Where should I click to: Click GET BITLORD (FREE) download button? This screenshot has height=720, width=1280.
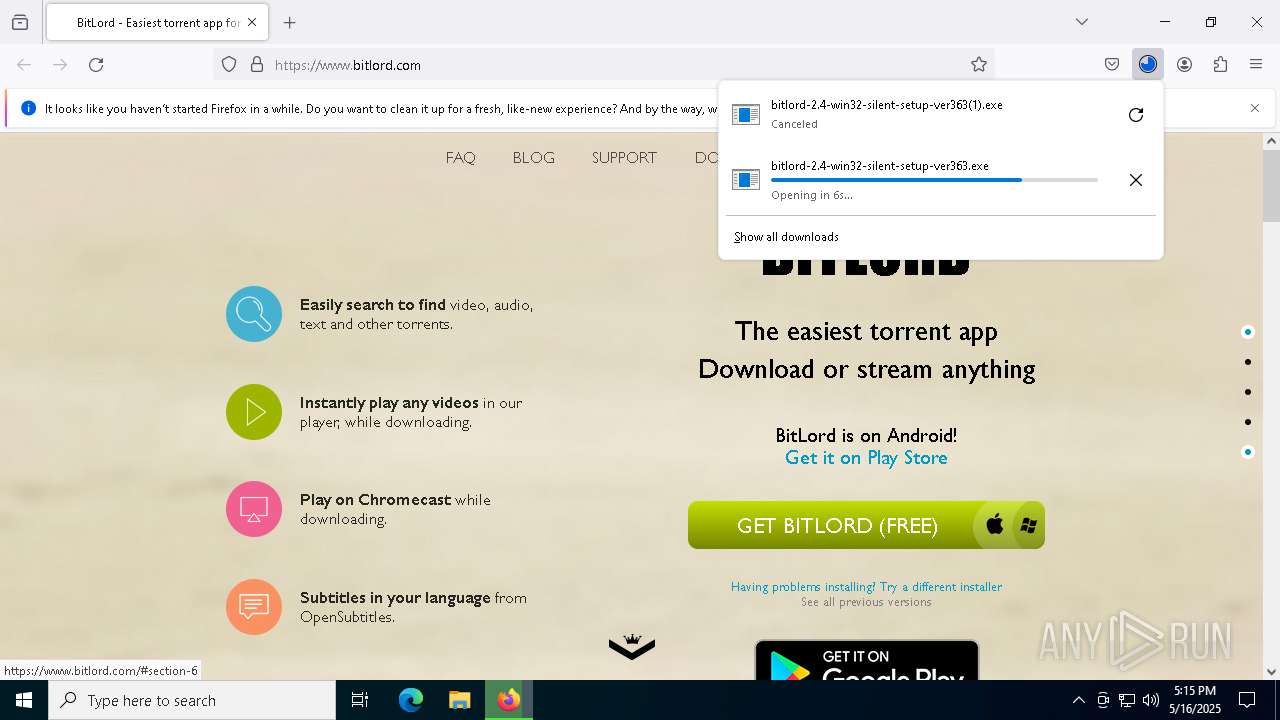coord(866,525)
